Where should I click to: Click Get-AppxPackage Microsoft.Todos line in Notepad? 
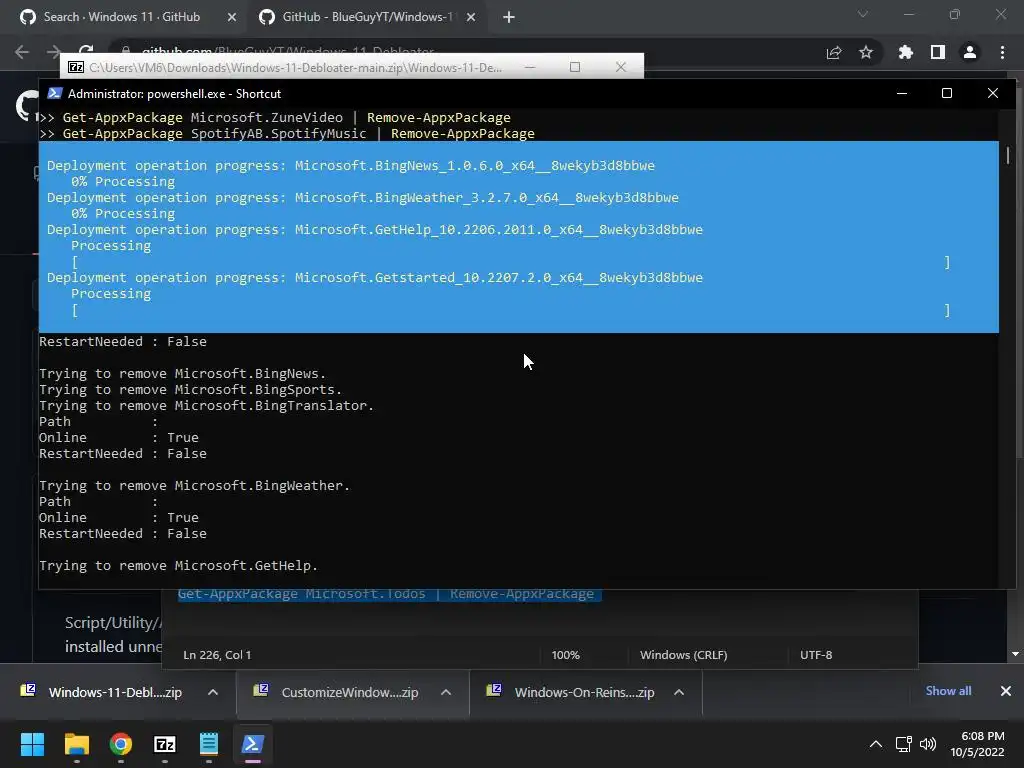389,594
